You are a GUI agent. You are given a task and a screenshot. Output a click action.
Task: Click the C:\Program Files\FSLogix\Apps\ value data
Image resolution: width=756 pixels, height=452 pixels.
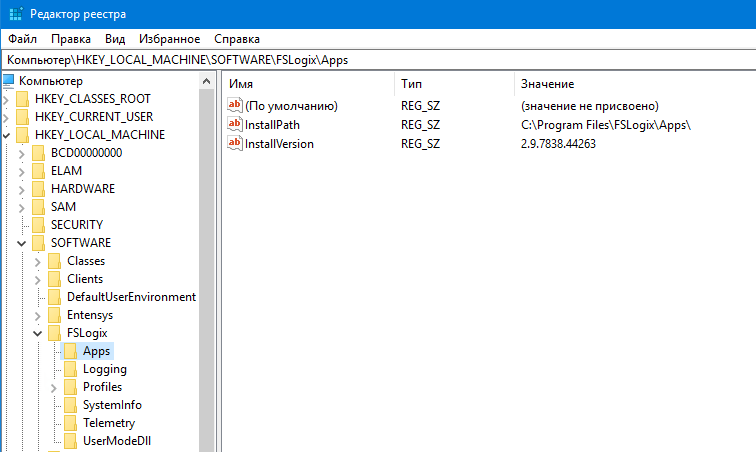pyautogui.click(x=606, y=125)
